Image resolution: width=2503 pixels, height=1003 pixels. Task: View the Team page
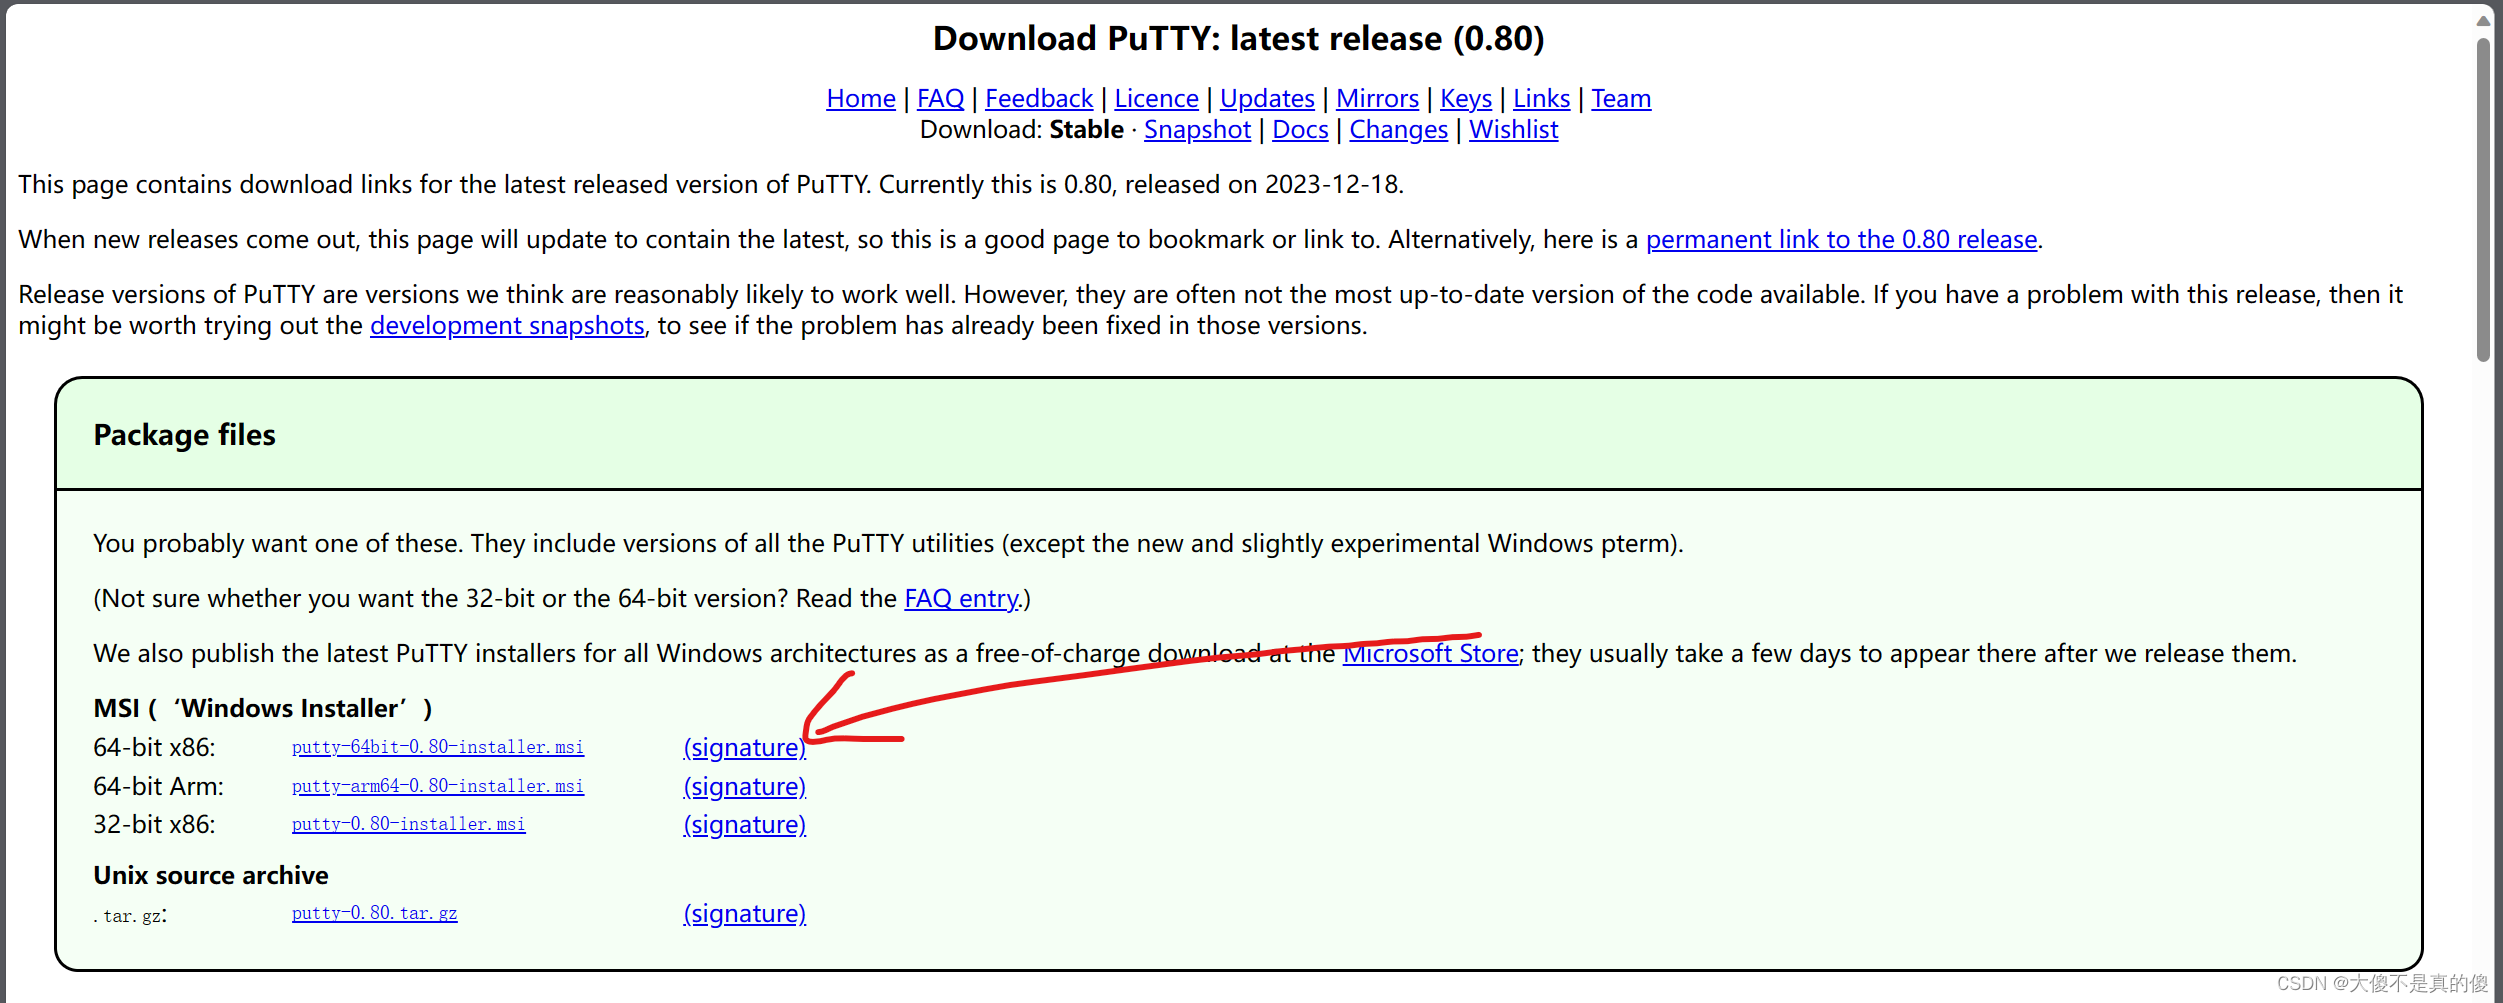(x=1621, y=99)
